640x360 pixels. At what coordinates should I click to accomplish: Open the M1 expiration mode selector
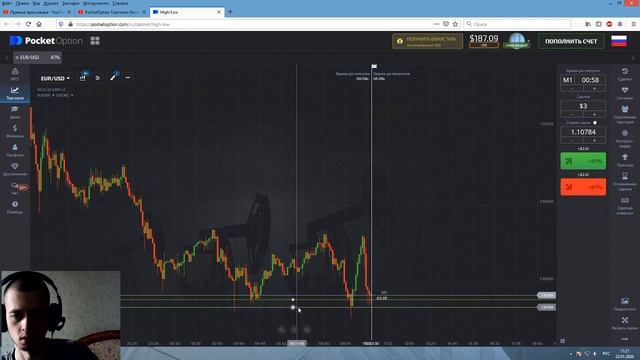click(x=567, y=80)
